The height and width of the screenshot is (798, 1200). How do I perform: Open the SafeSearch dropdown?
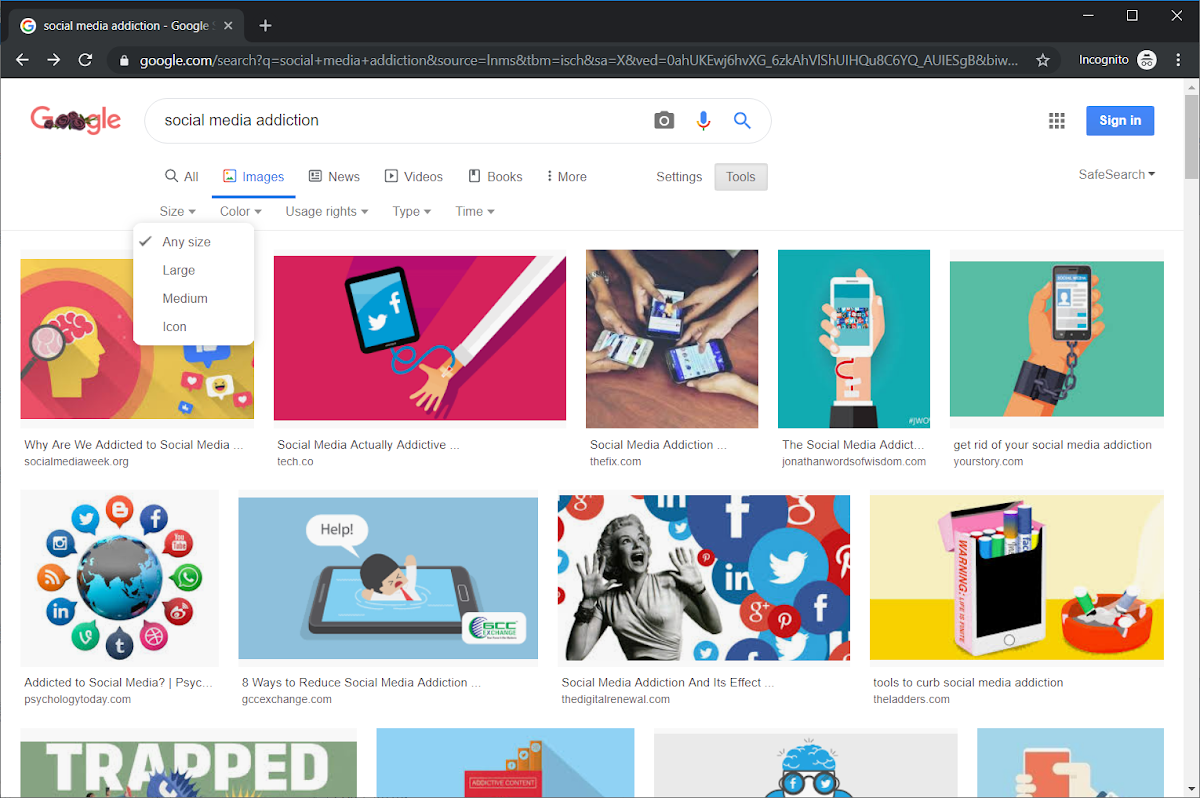click(1116, 174)
